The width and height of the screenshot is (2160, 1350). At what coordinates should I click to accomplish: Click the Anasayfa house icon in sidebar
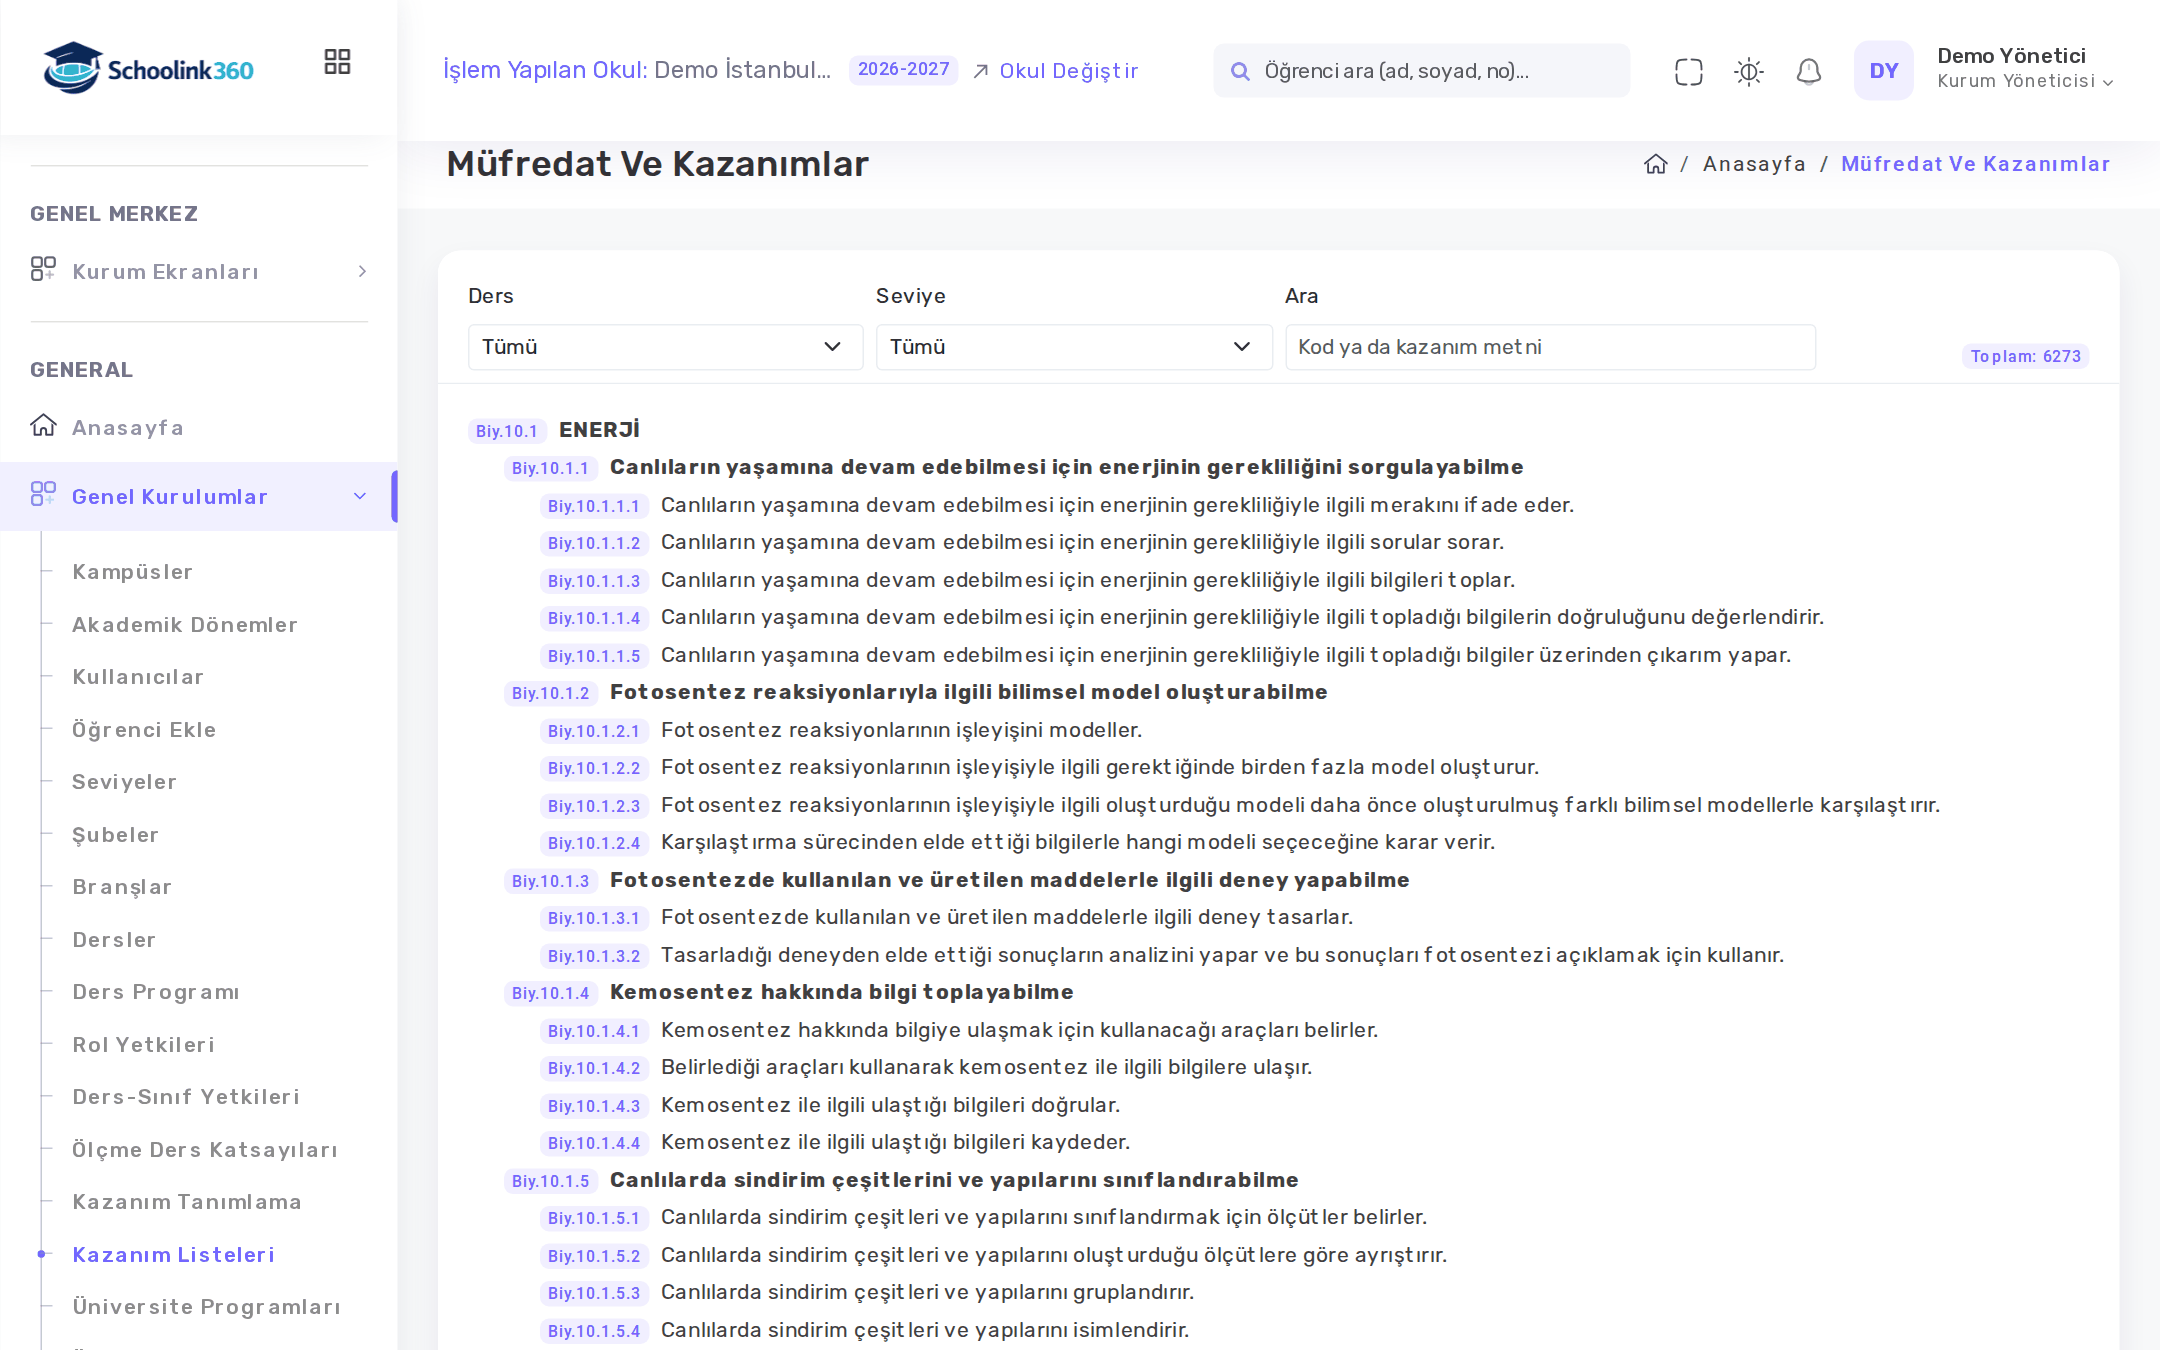[x=43, y=426]
